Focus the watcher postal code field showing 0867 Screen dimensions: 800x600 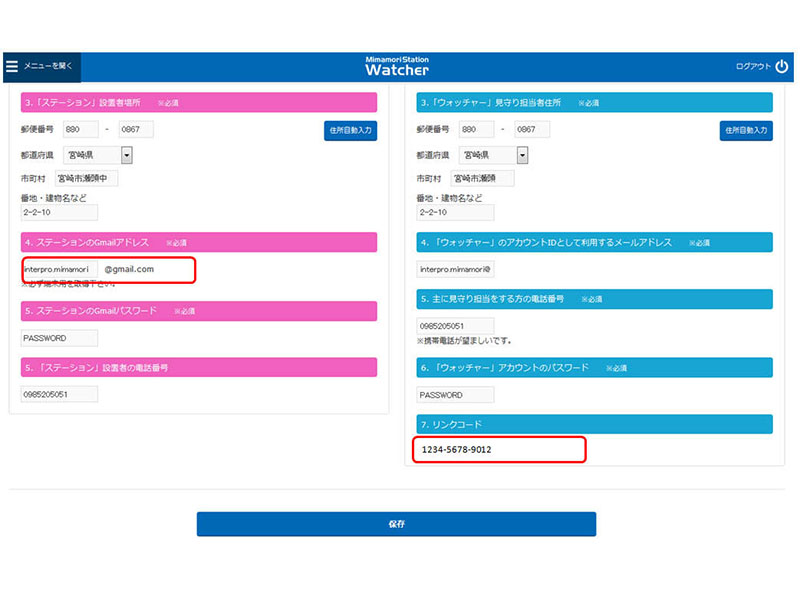click(532, 130)
